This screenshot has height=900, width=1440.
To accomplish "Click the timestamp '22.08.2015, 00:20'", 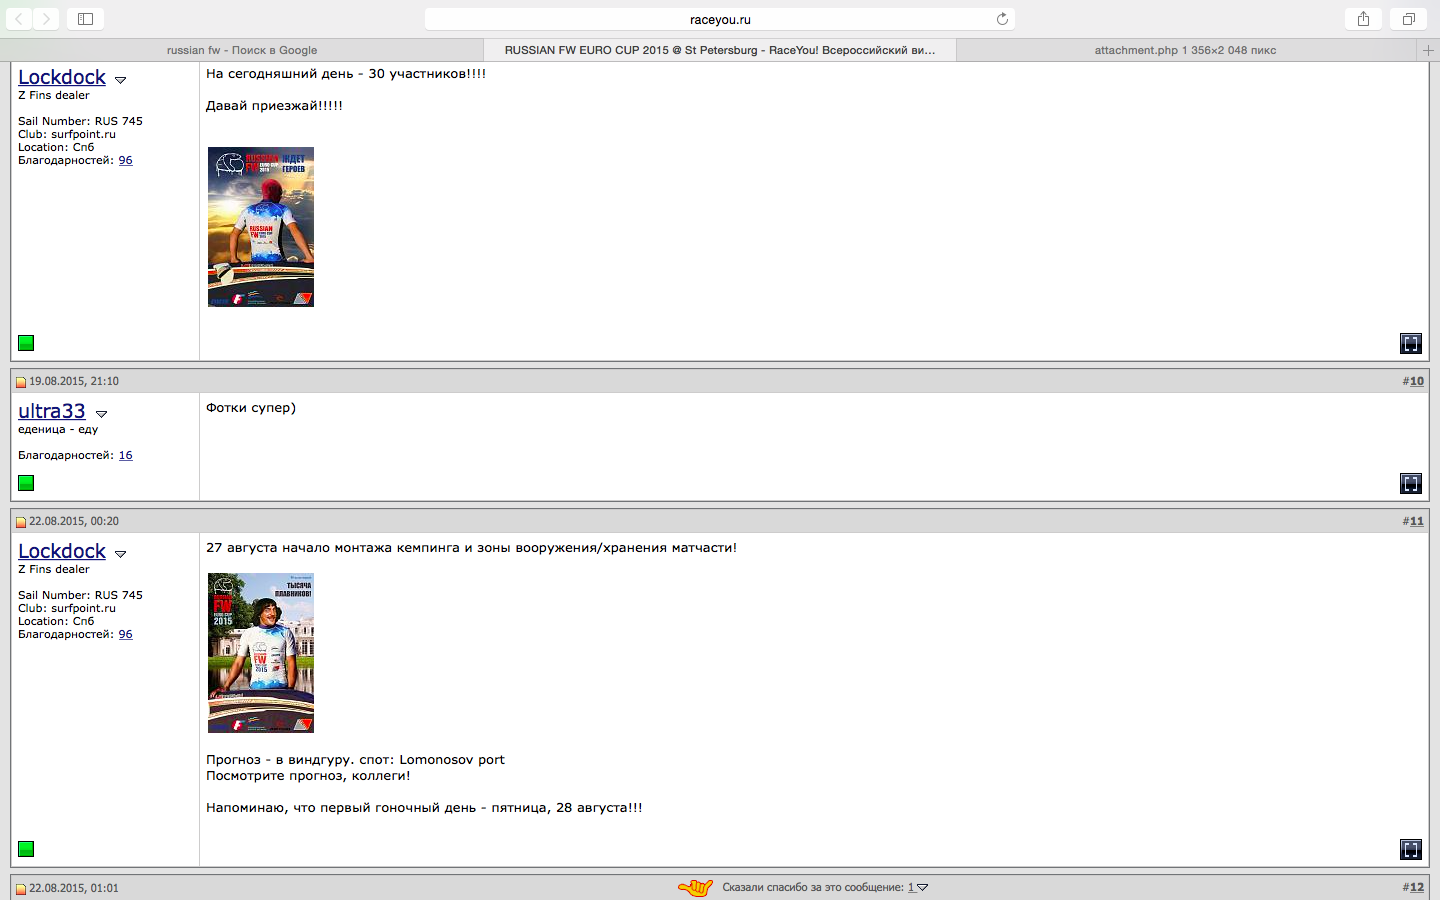I will click(74, 521).
